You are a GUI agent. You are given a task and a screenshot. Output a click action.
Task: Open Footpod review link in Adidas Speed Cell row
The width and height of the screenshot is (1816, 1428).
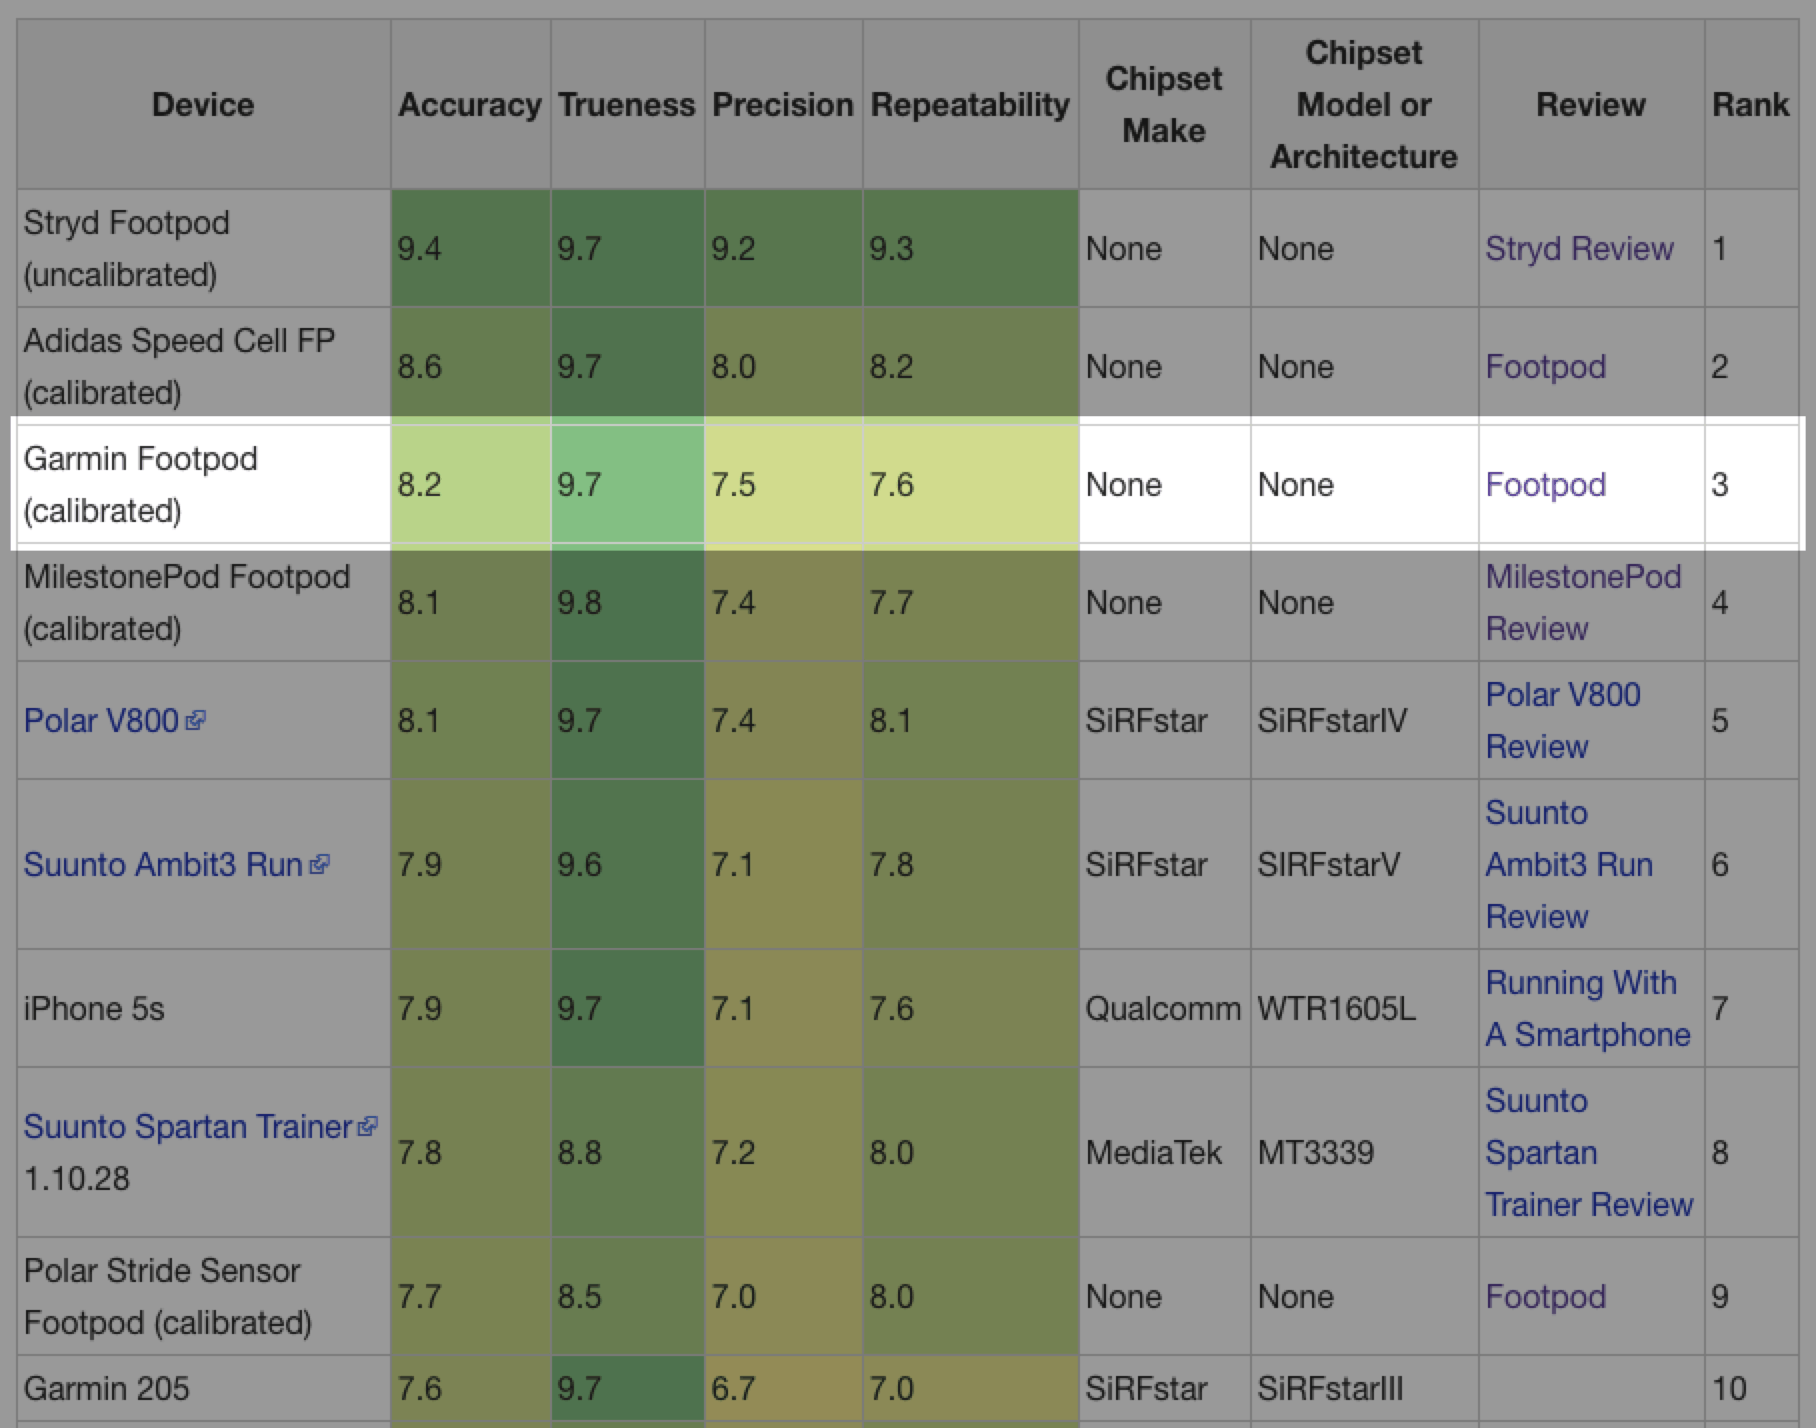pyautogui.click(x=1545, y=367)
